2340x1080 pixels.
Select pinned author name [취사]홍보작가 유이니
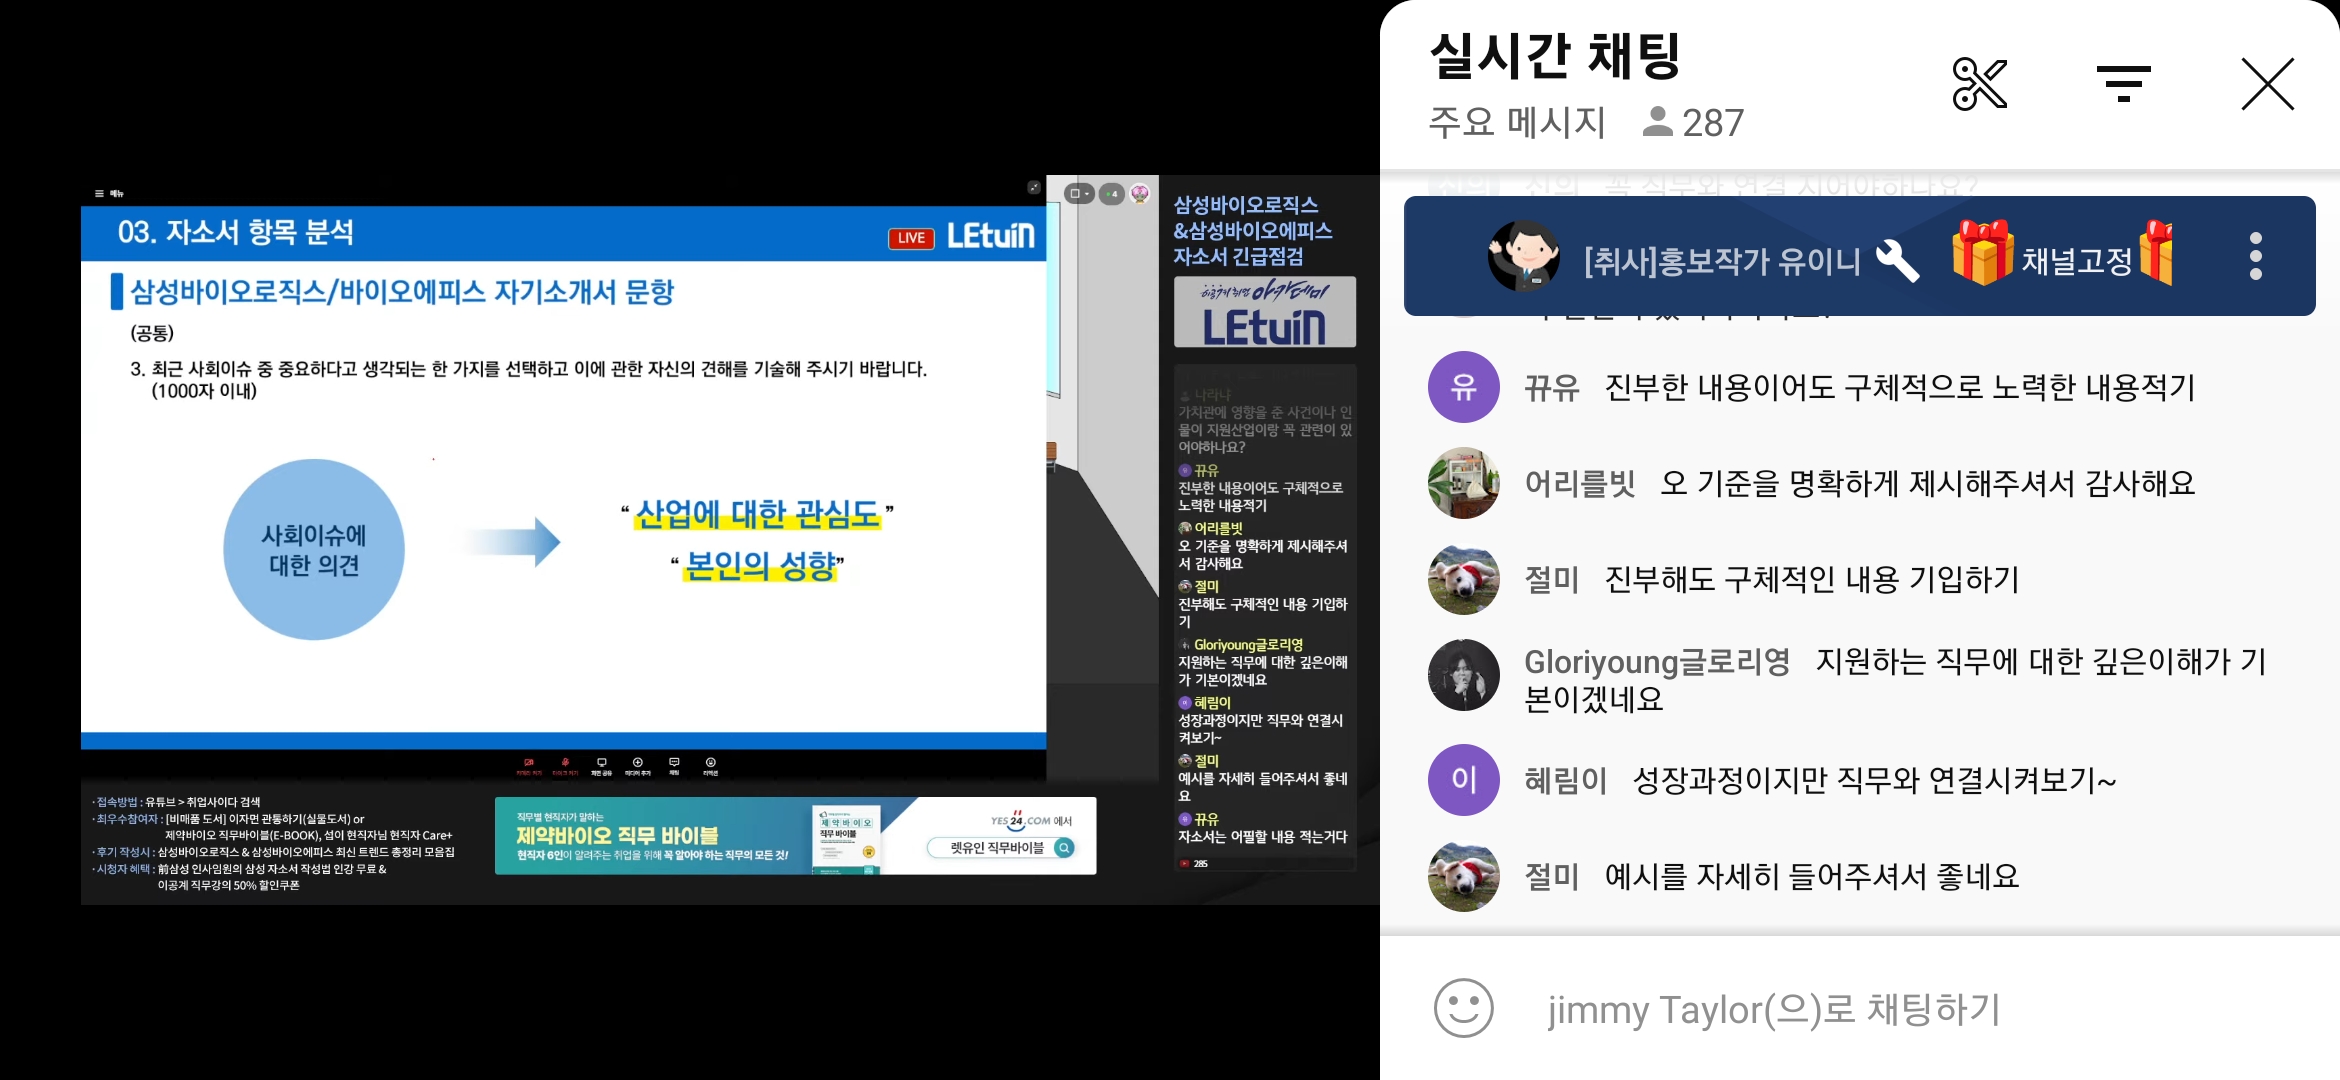tap(1722, 262)
